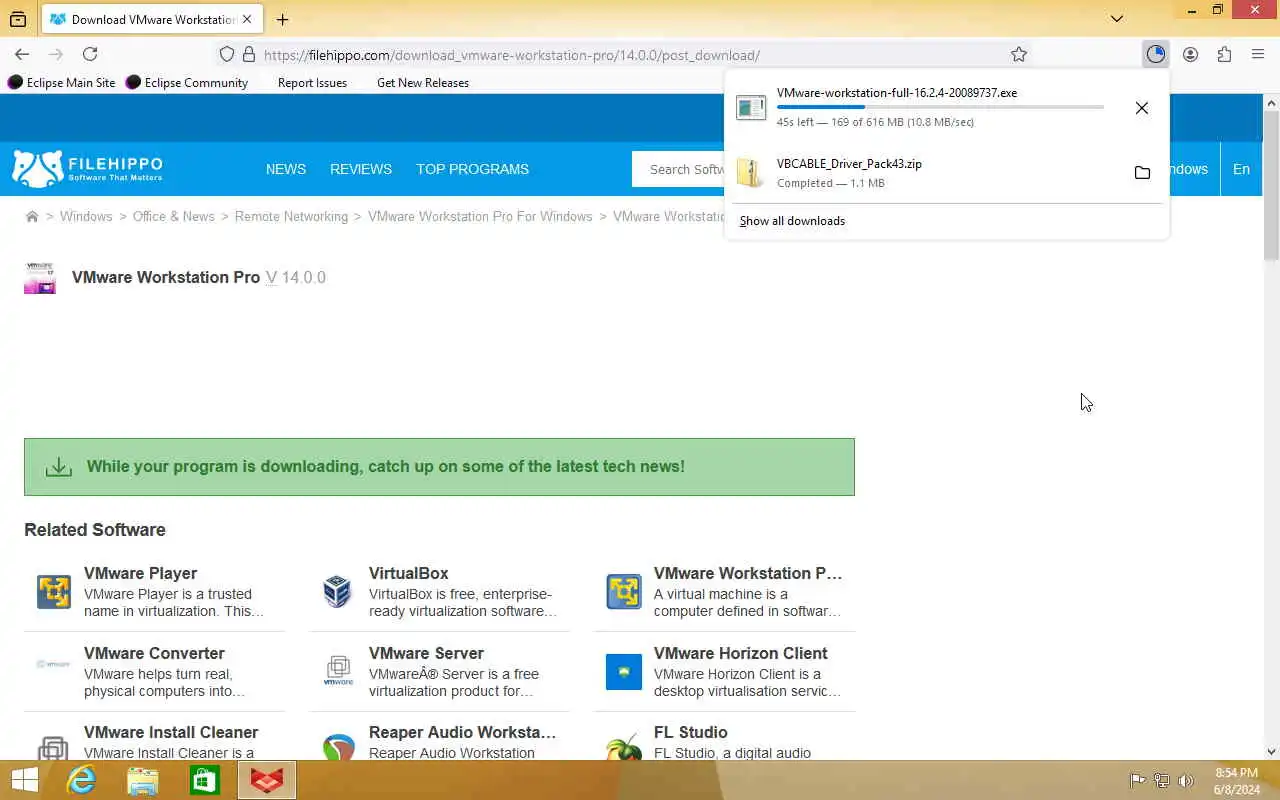Expand the list all tabs chevron

click(x=1117, y=18)
